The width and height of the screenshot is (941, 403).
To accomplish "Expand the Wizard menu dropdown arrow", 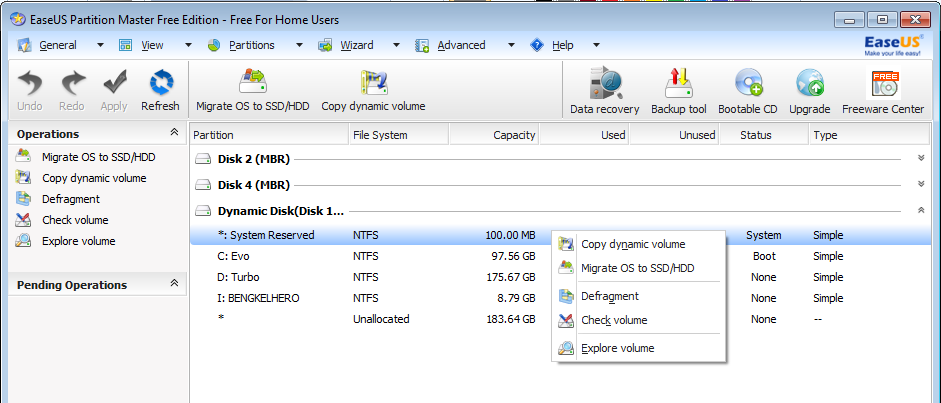I will coord(396,45).
